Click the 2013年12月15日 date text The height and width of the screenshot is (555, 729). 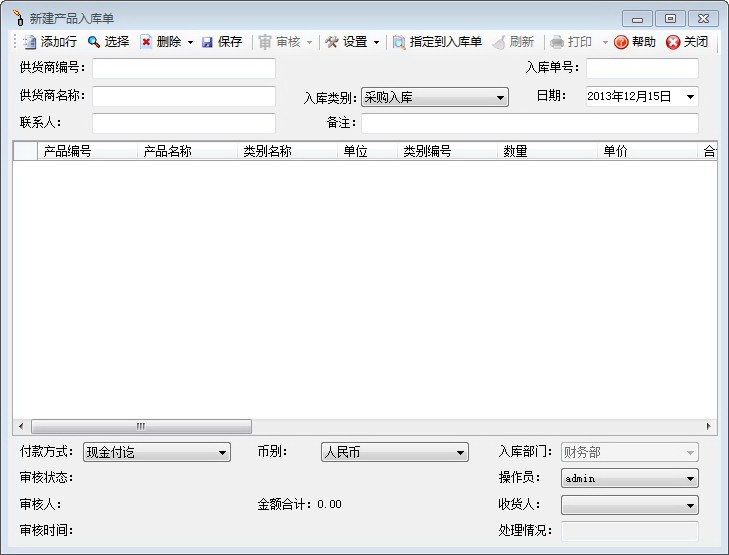tap(629, 96)
